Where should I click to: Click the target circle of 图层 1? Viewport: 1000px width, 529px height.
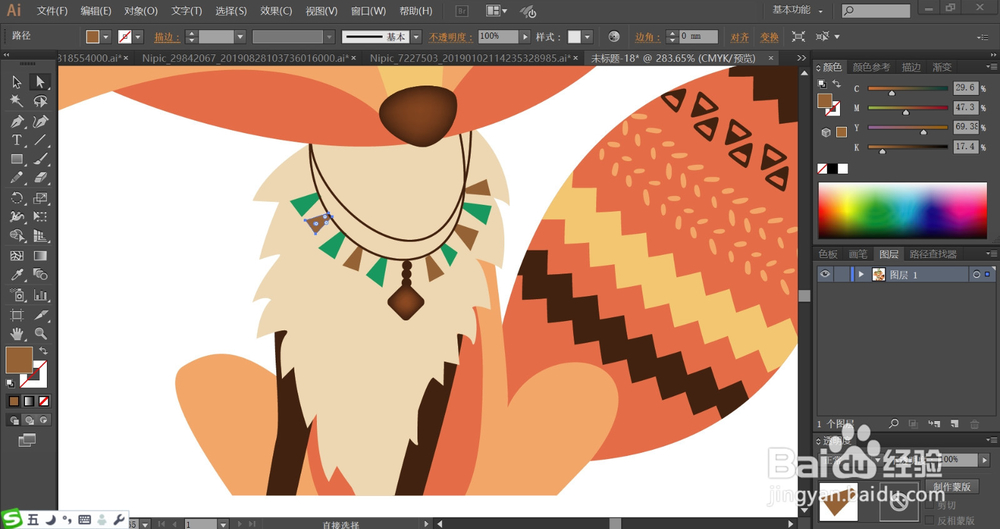point(976,274)
